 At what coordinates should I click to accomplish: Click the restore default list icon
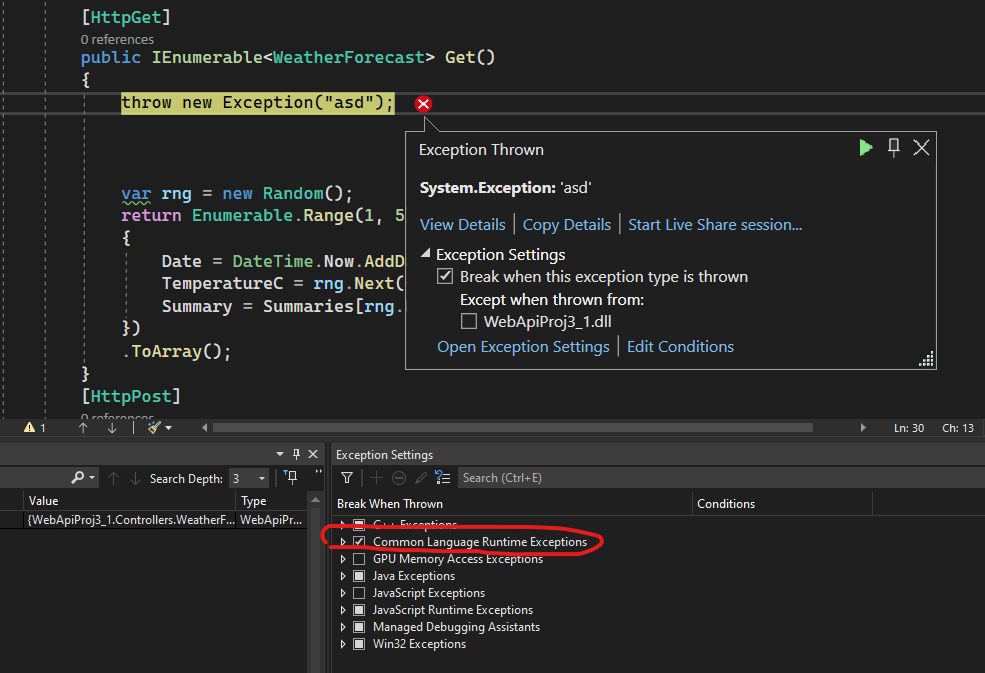(443, 478)
